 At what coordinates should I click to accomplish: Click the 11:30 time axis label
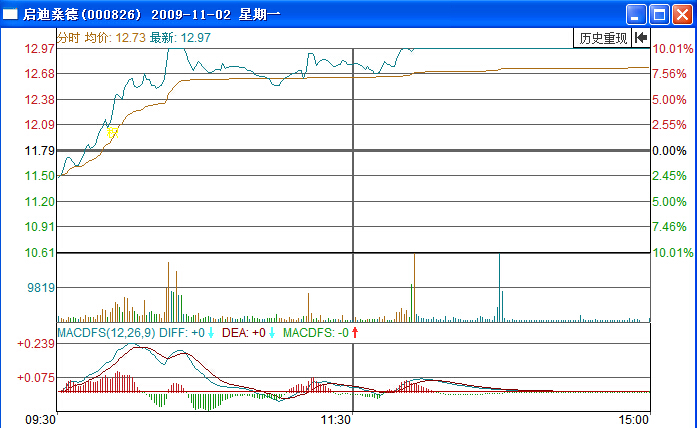coord(335,419)
